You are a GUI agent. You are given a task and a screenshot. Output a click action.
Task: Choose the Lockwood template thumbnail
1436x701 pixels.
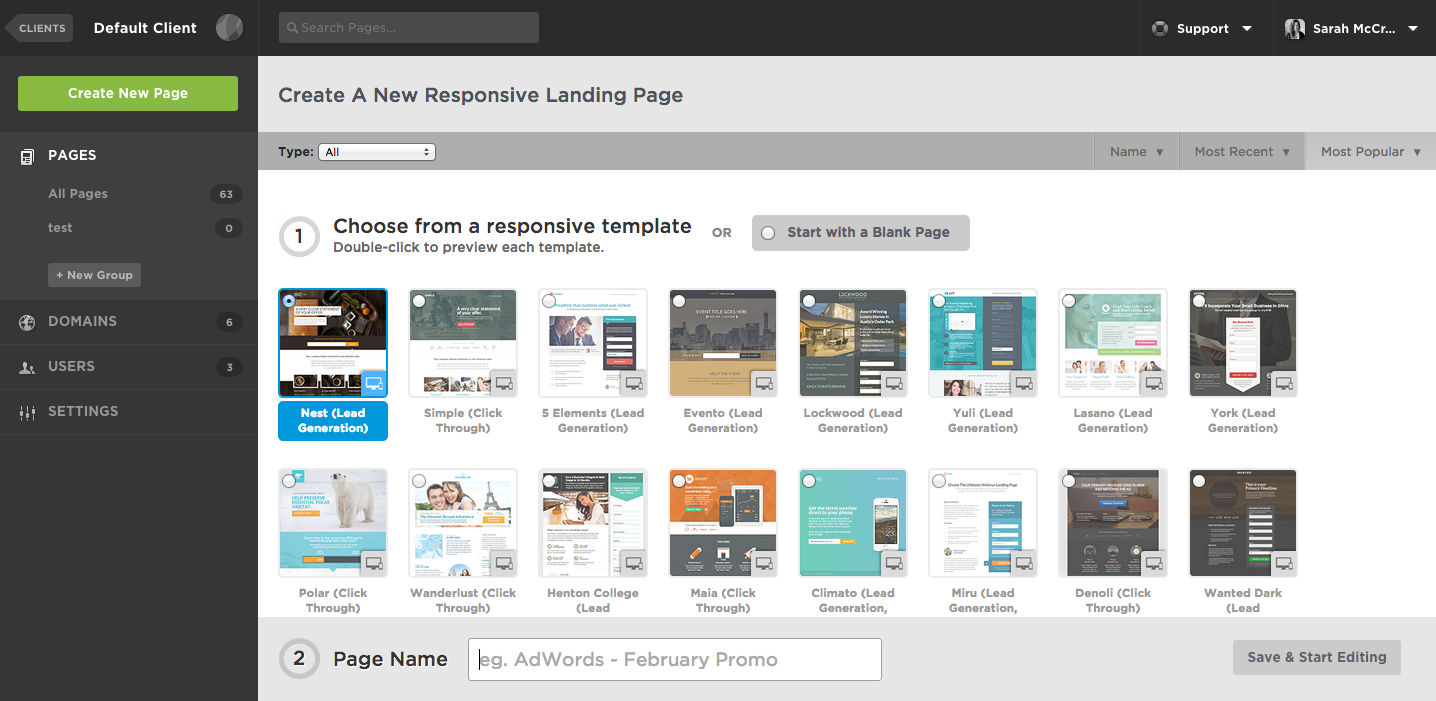[853, 343]
